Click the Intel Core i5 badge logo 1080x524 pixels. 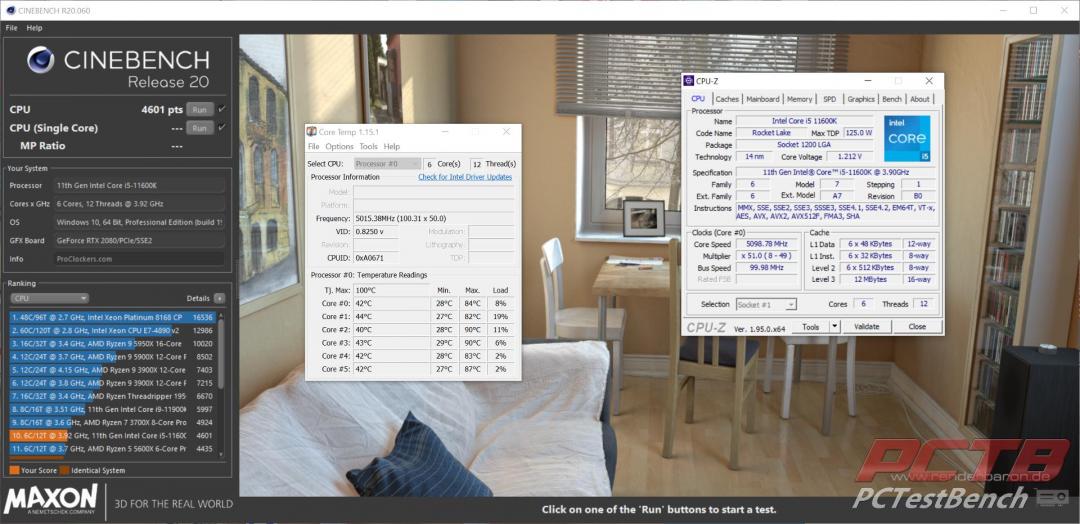(907, 138)
